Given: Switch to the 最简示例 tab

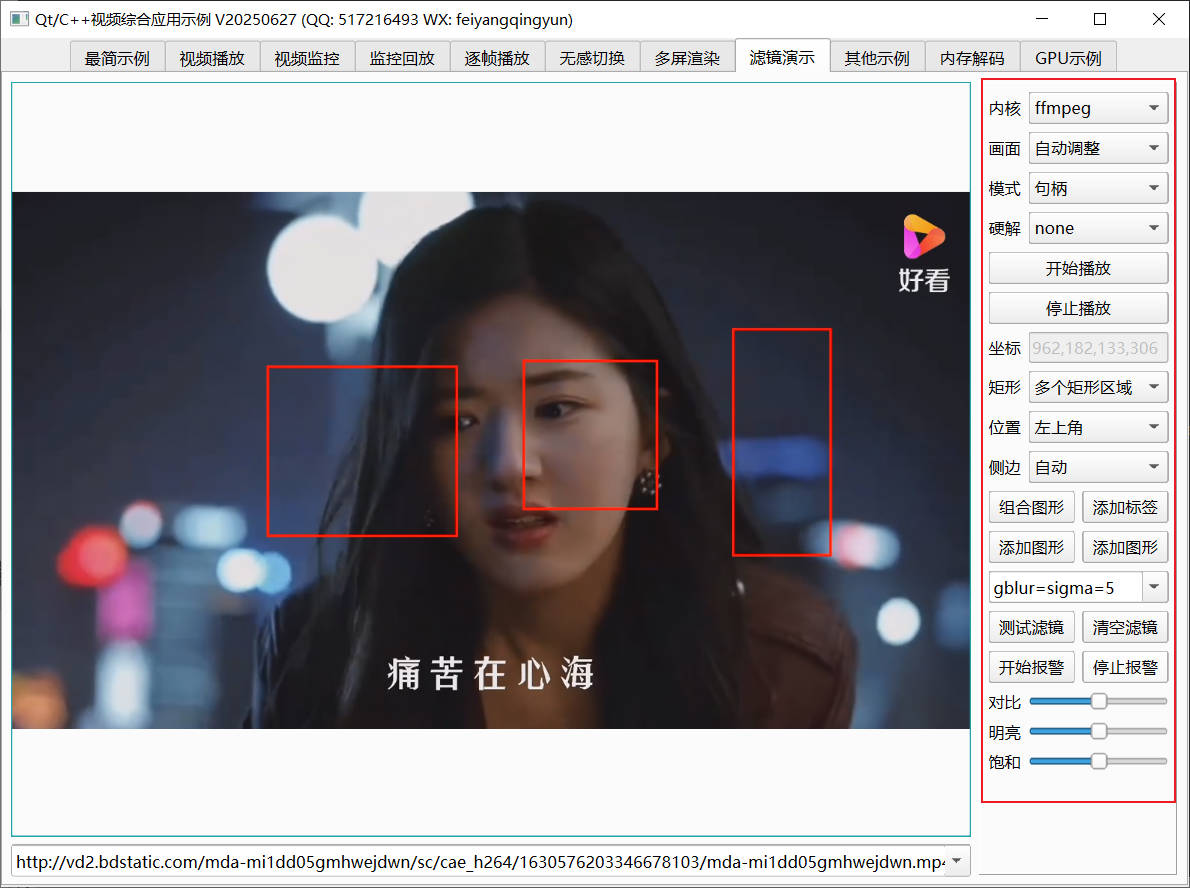Looking at the screenshot, I should tap(118, 58).
